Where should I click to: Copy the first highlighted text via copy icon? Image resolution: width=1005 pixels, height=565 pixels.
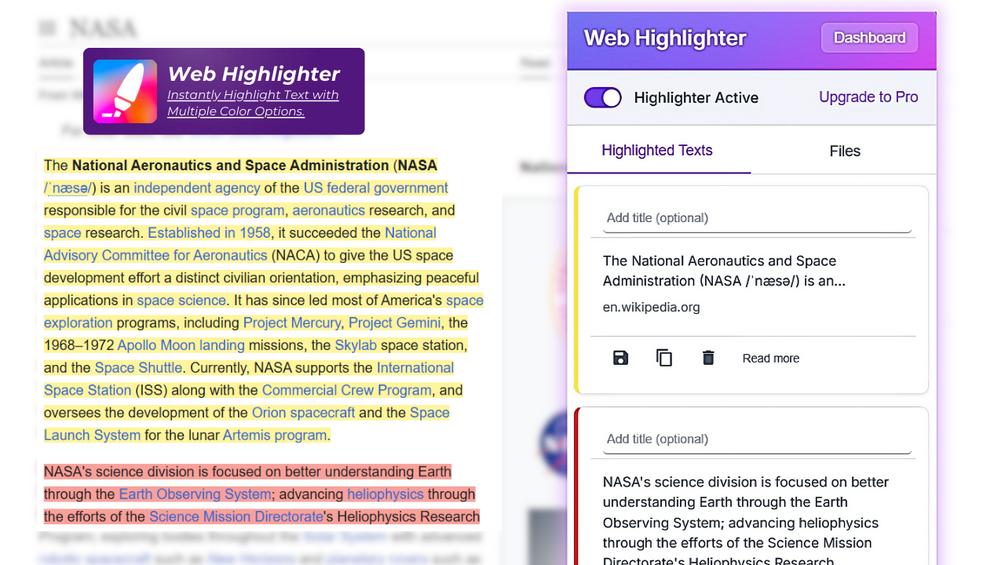(664, 358)
